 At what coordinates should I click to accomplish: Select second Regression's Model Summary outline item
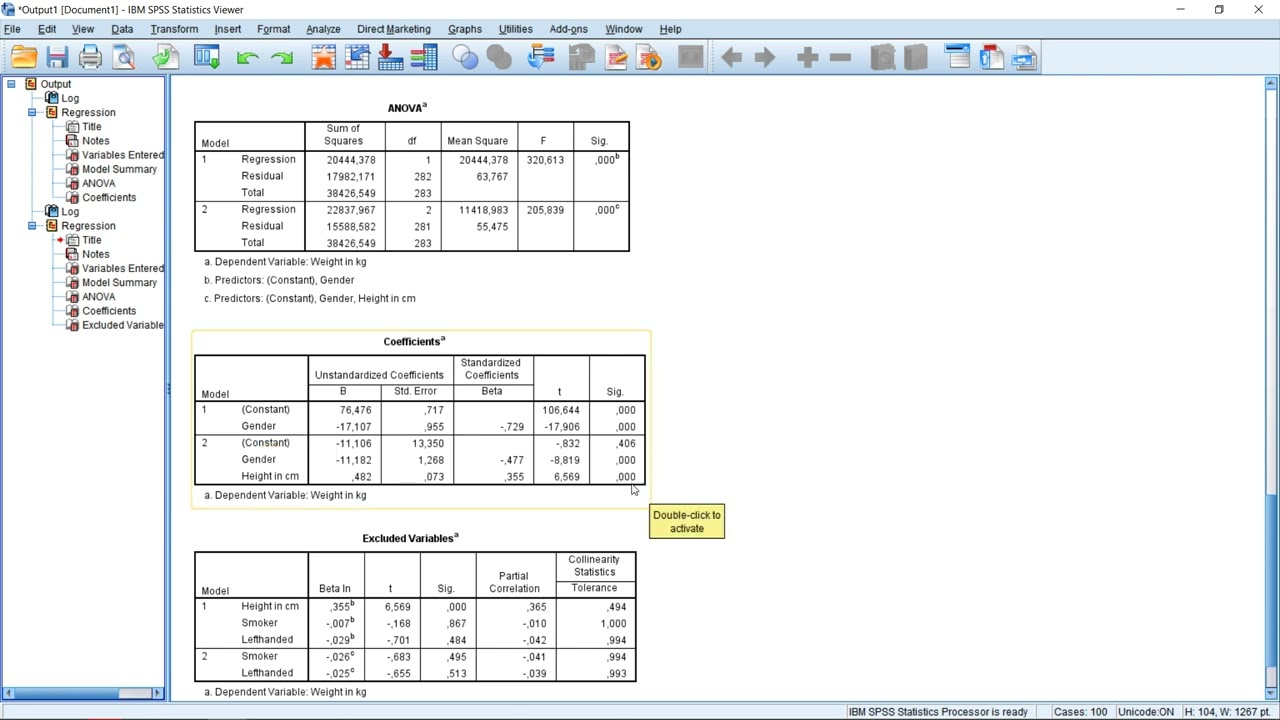coord(119,282)
